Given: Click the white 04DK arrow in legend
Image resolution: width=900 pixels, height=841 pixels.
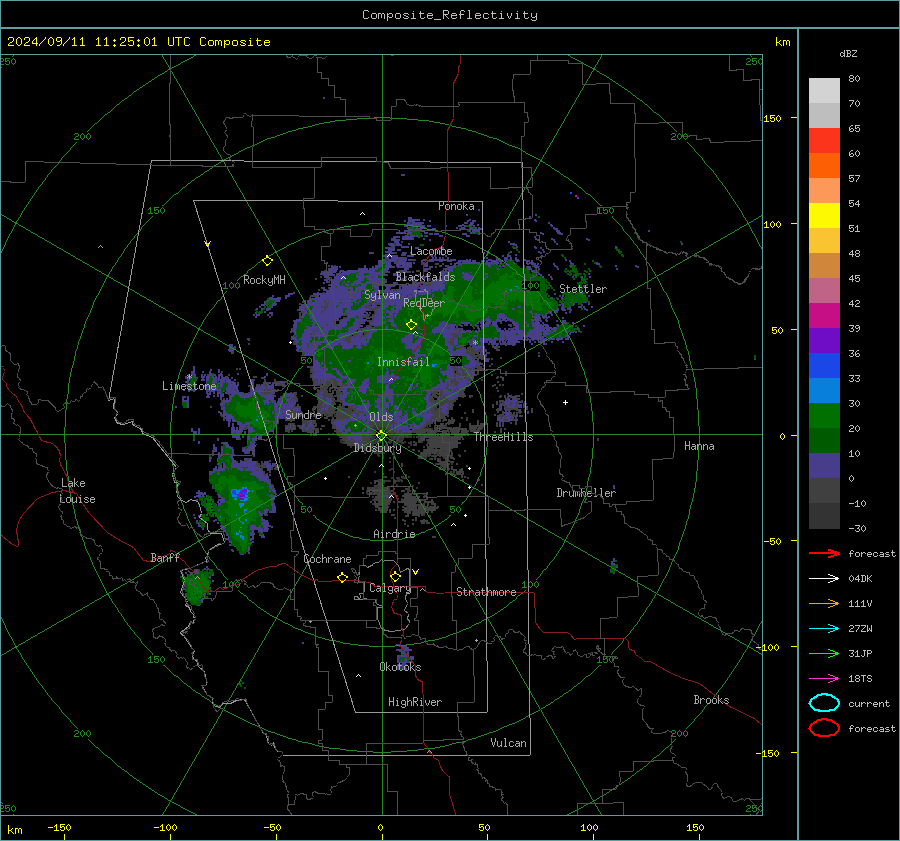Looking at the screenshot, I should point(824,579).
